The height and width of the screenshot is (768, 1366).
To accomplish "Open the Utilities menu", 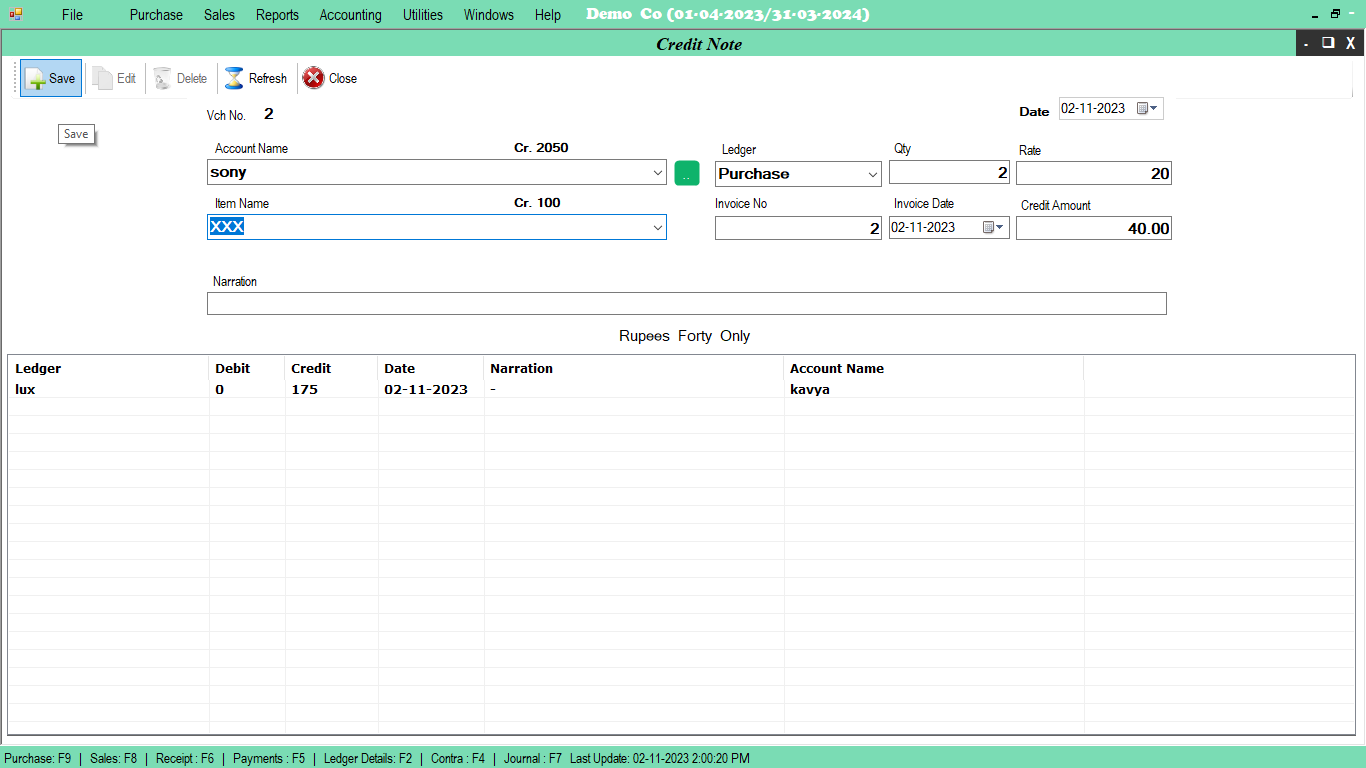I will click(422, 14).
